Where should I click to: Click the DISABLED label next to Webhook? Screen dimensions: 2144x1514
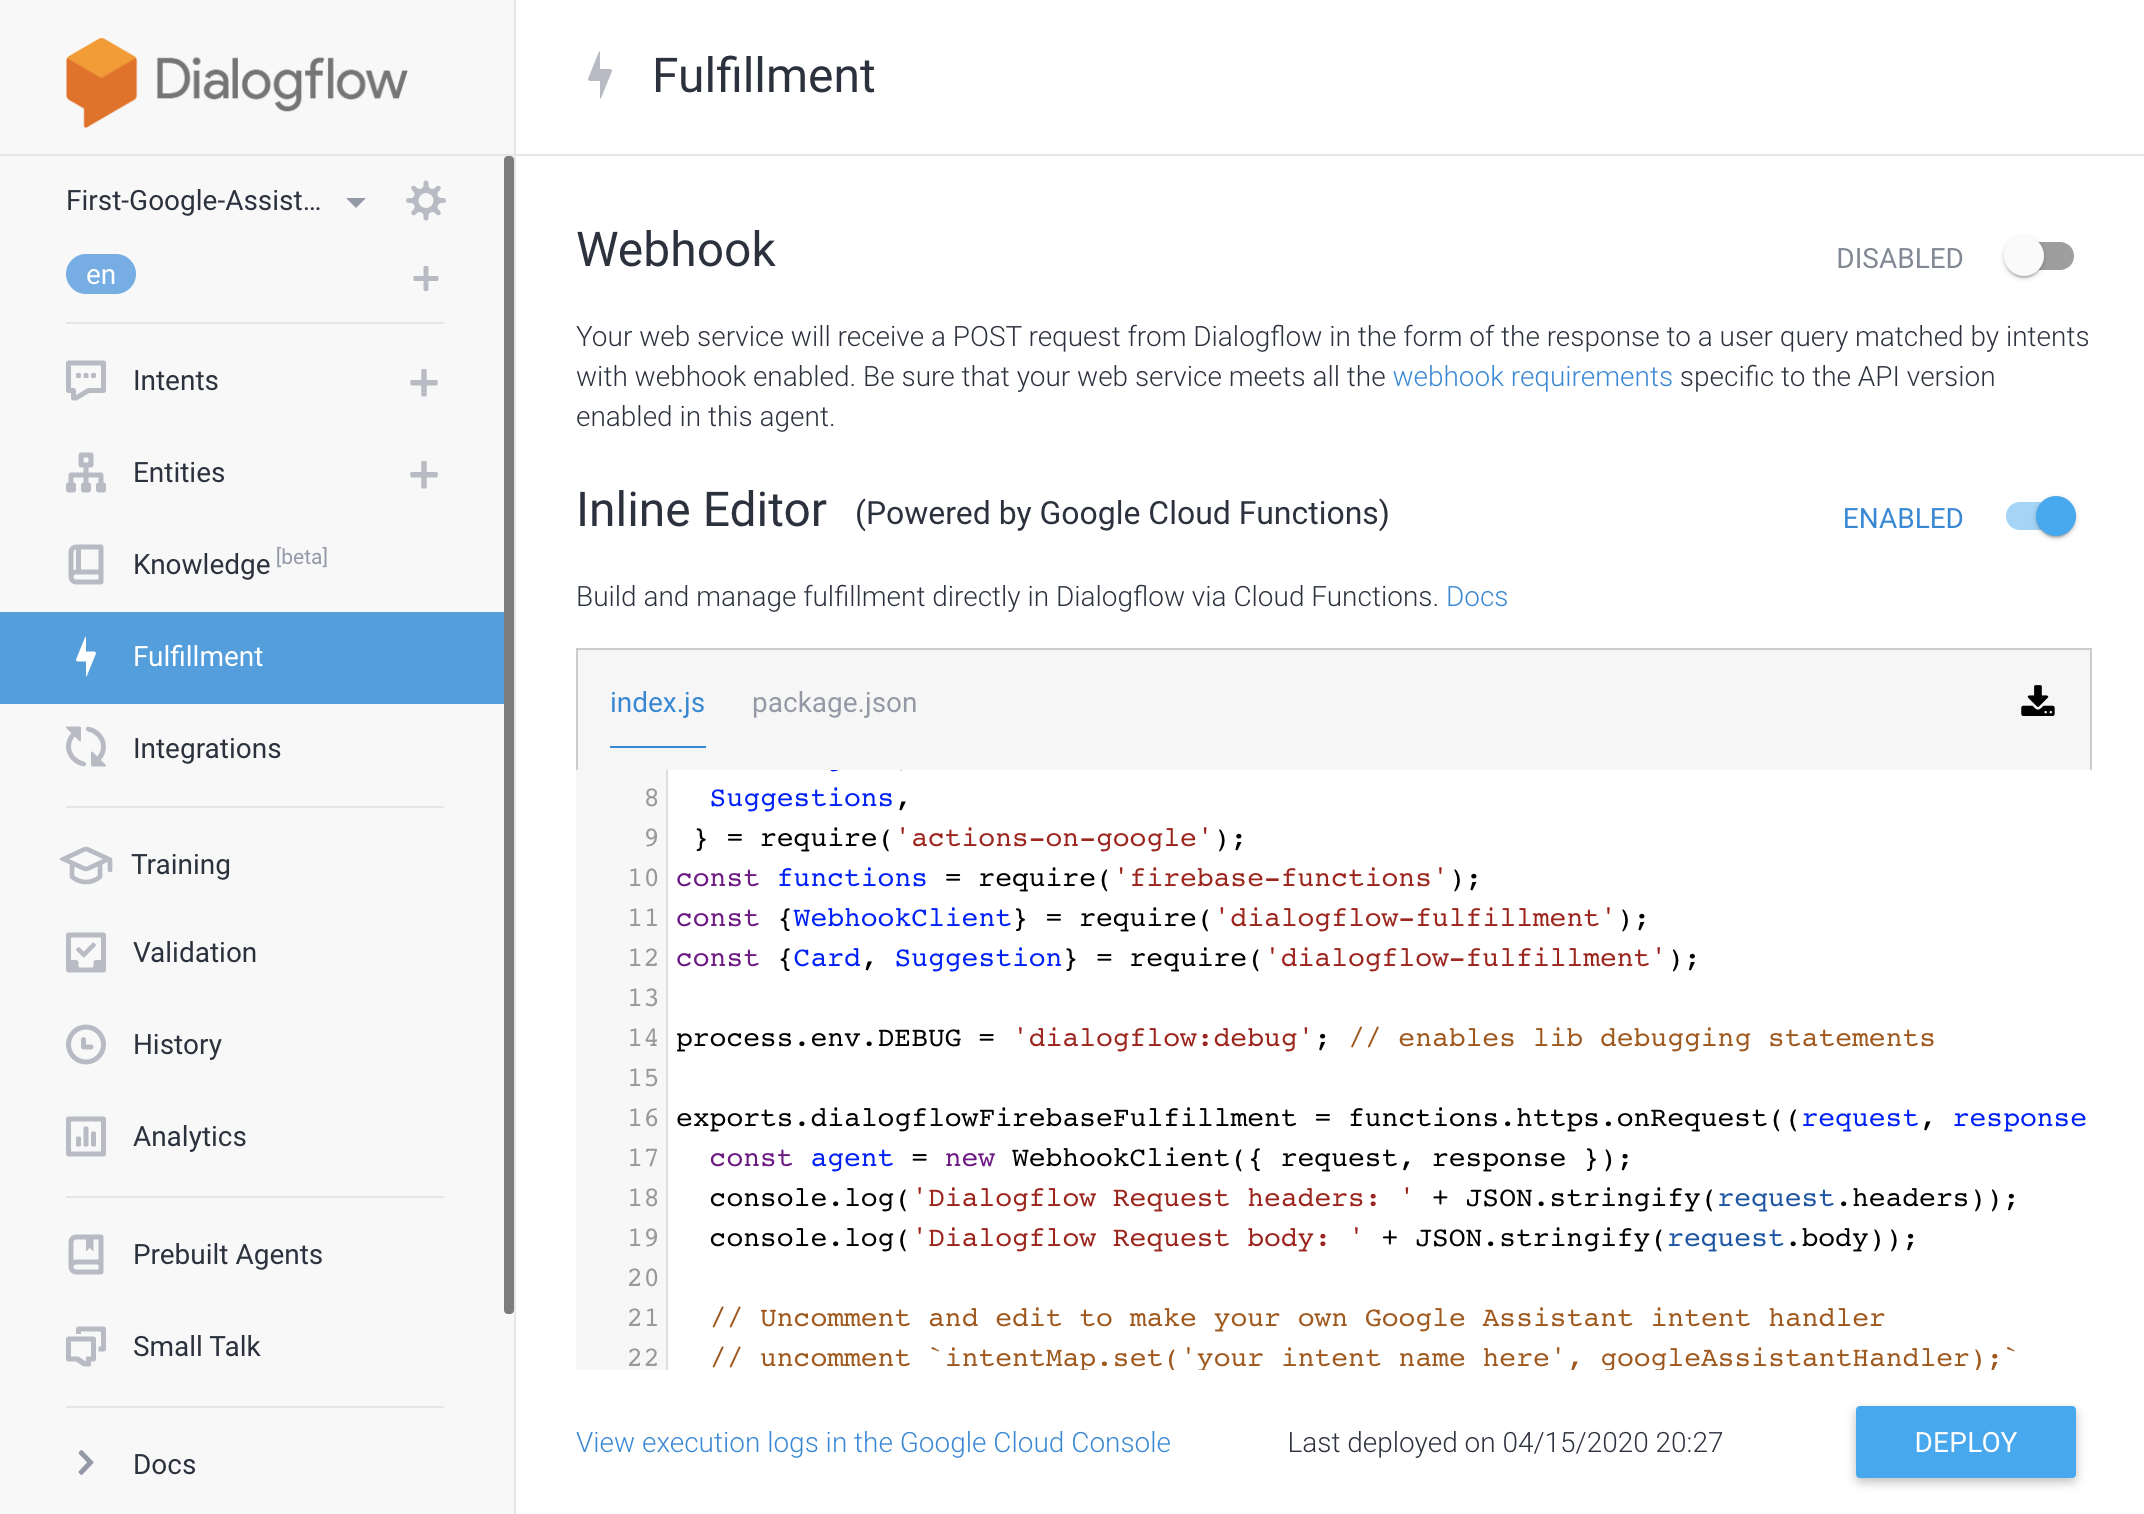[1899, 259]
